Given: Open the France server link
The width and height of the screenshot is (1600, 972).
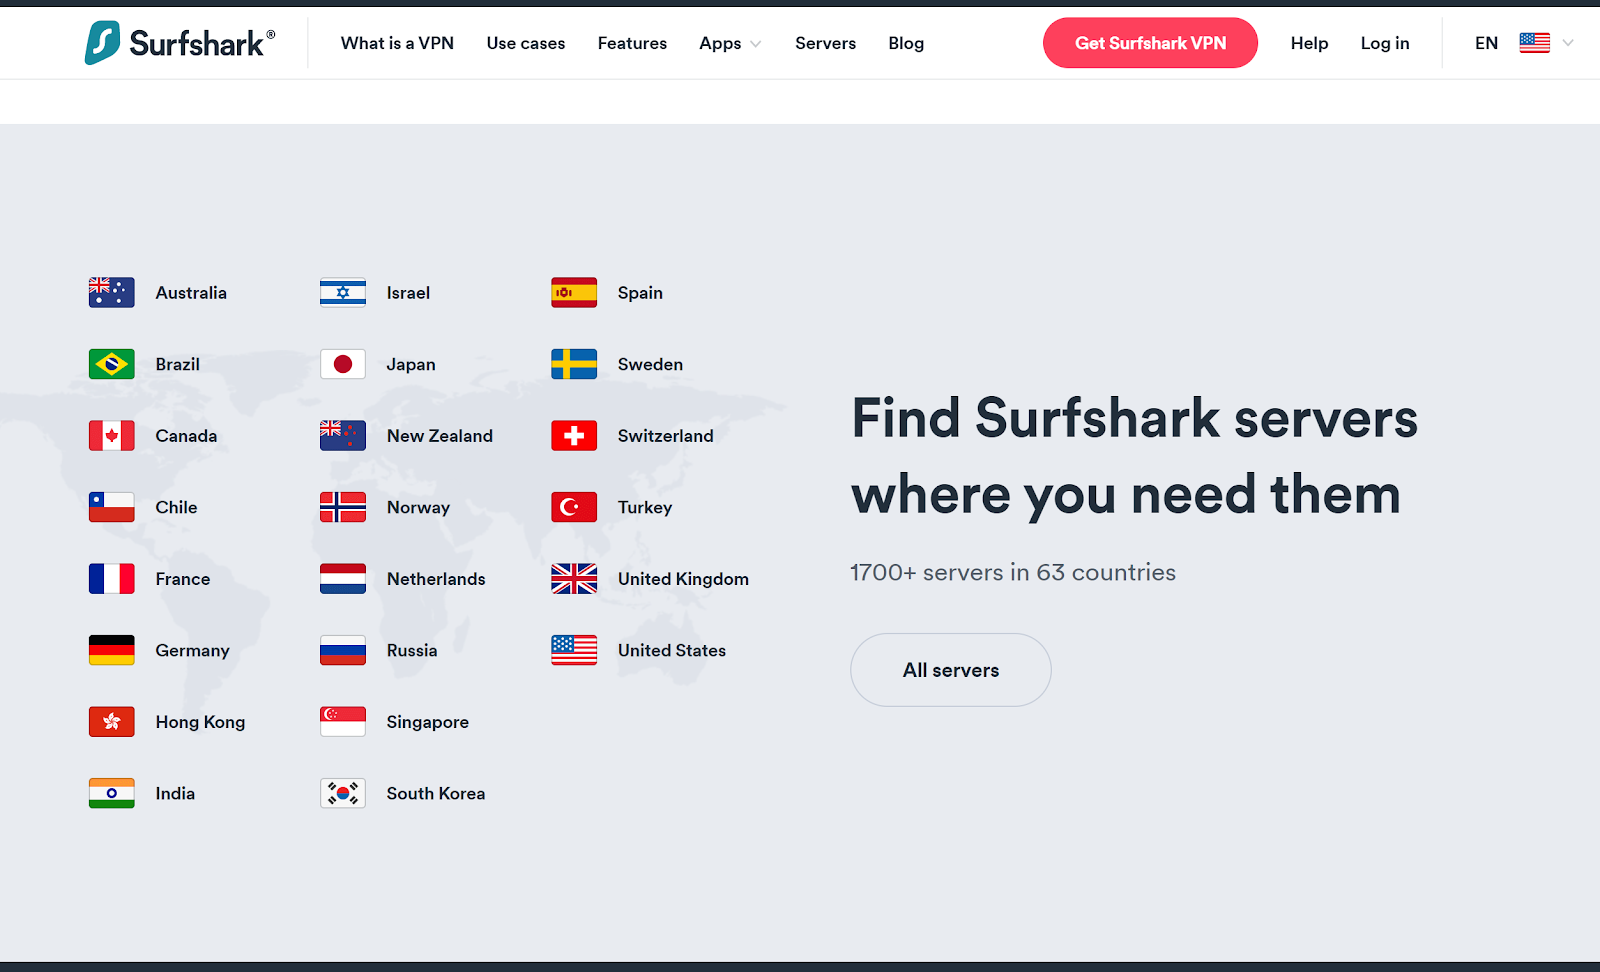Looking at the screenshot, I should (183, 579).
